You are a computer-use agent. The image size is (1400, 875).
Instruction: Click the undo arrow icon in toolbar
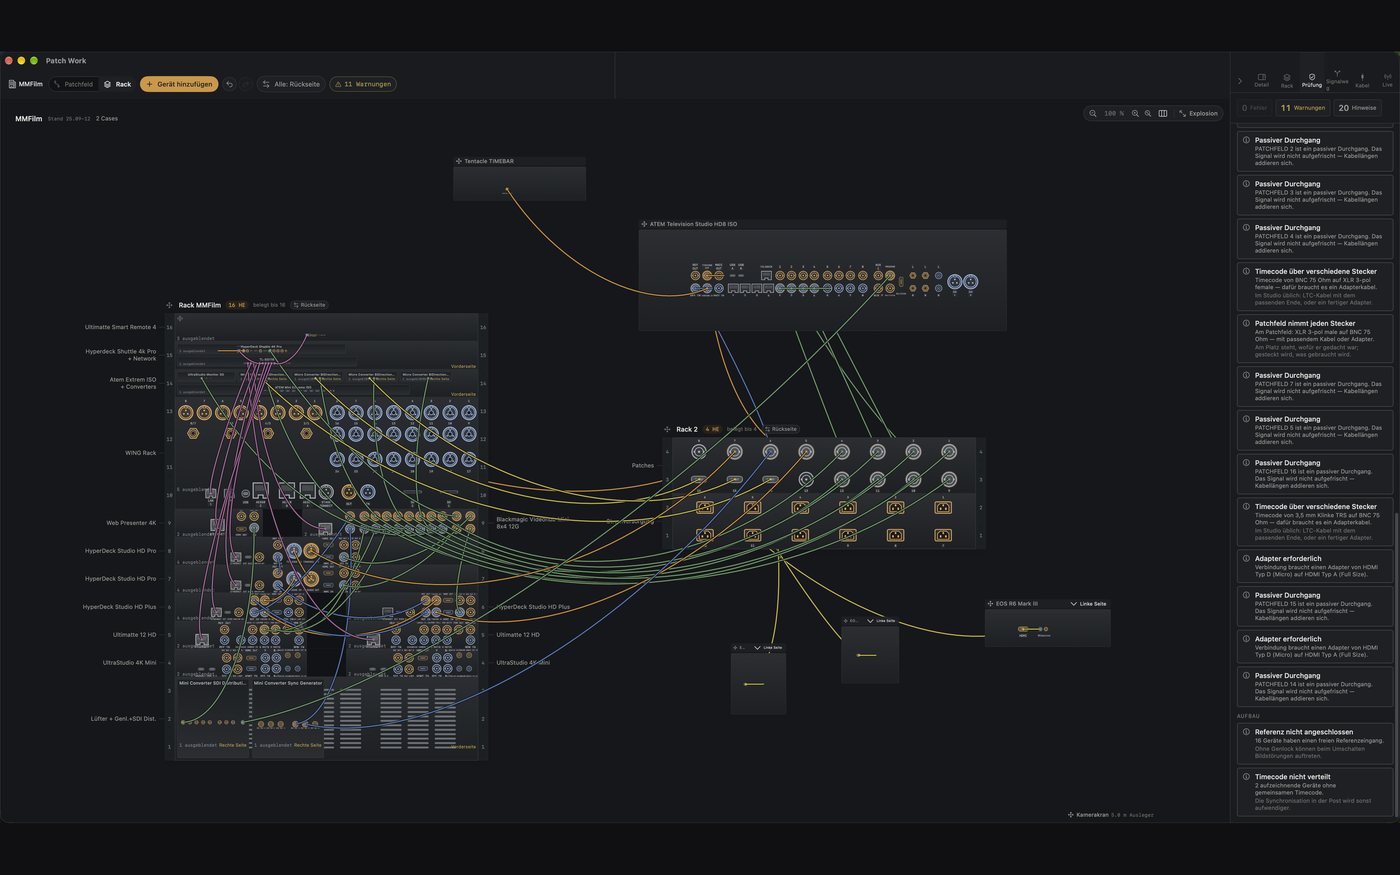(229, 84)
